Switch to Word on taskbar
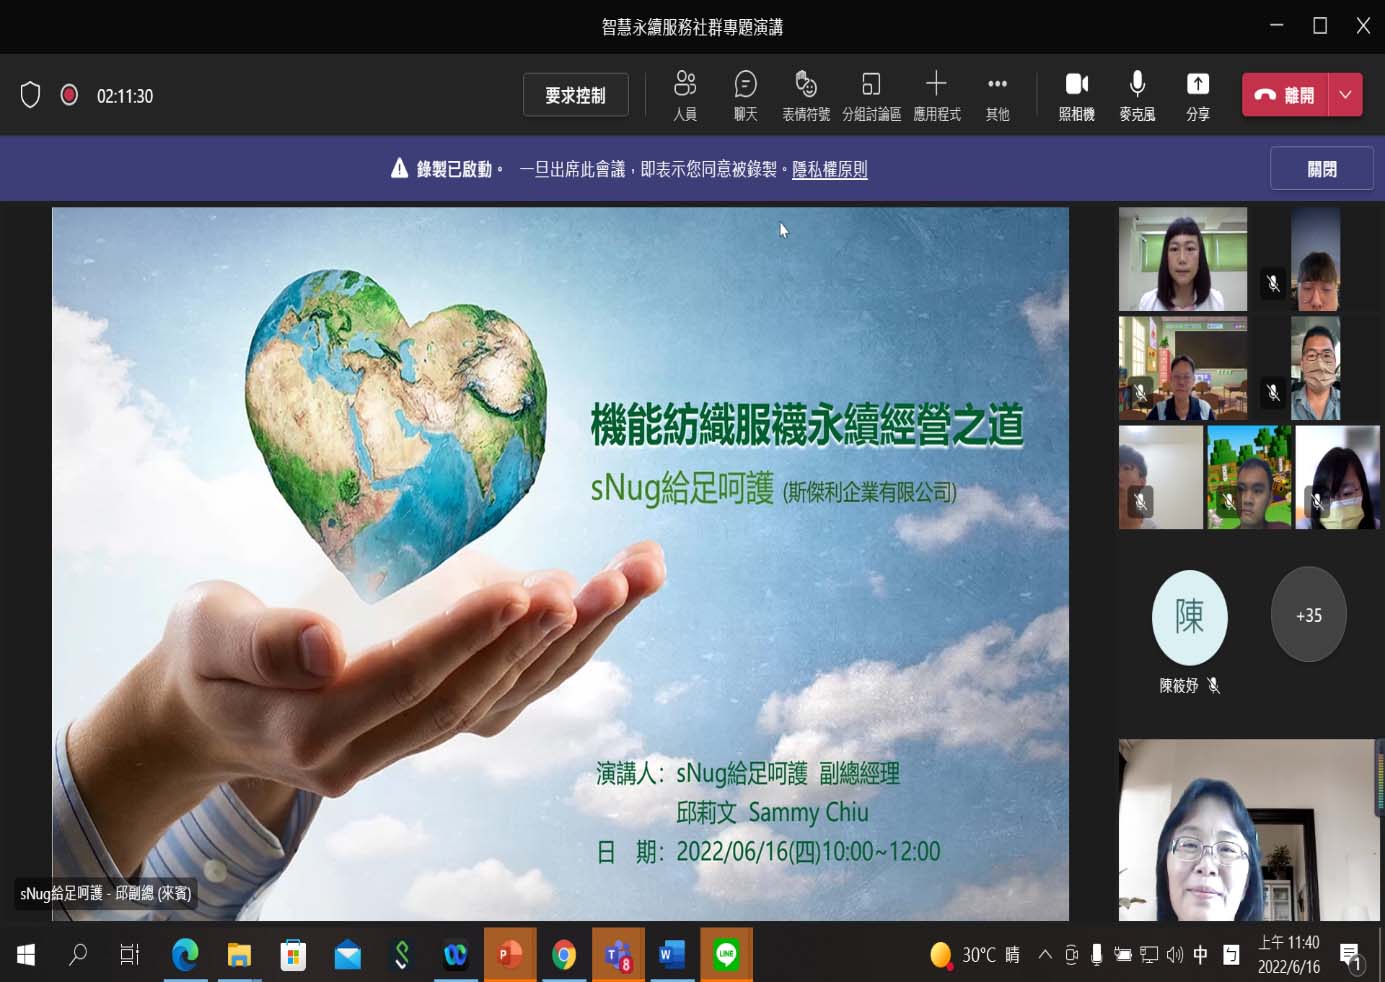Image resolution: width=1385 pixels, height=982 pixels. click(672, 955)
